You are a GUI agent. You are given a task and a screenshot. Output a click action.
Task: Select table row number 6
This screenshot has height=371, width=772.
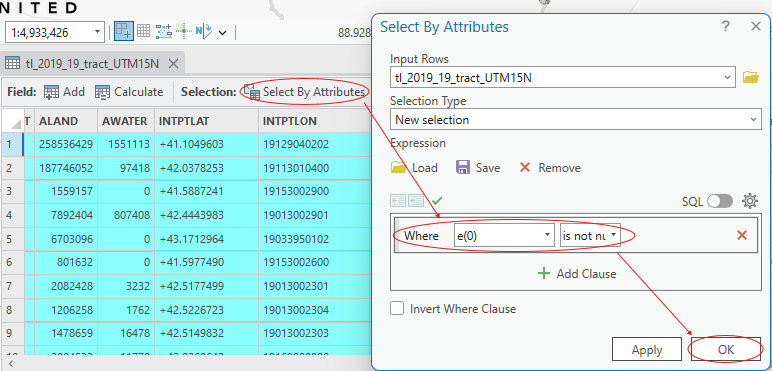(x=12, y=263)
